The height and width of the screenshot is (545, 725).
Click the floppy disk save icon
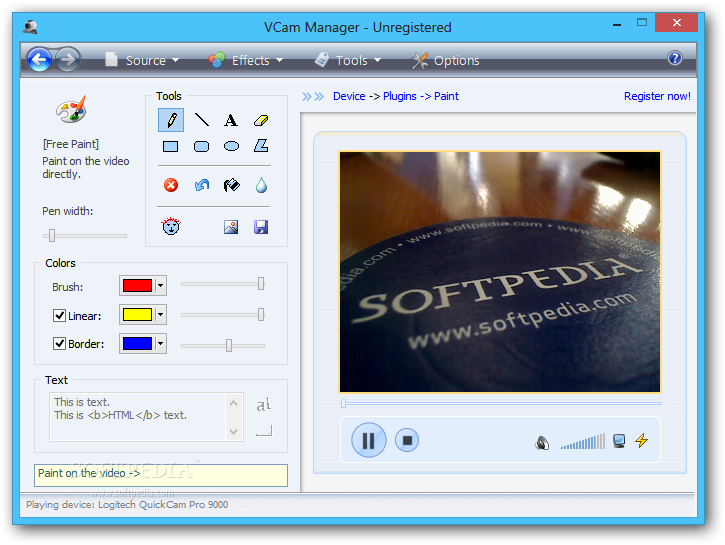(261, 227)
